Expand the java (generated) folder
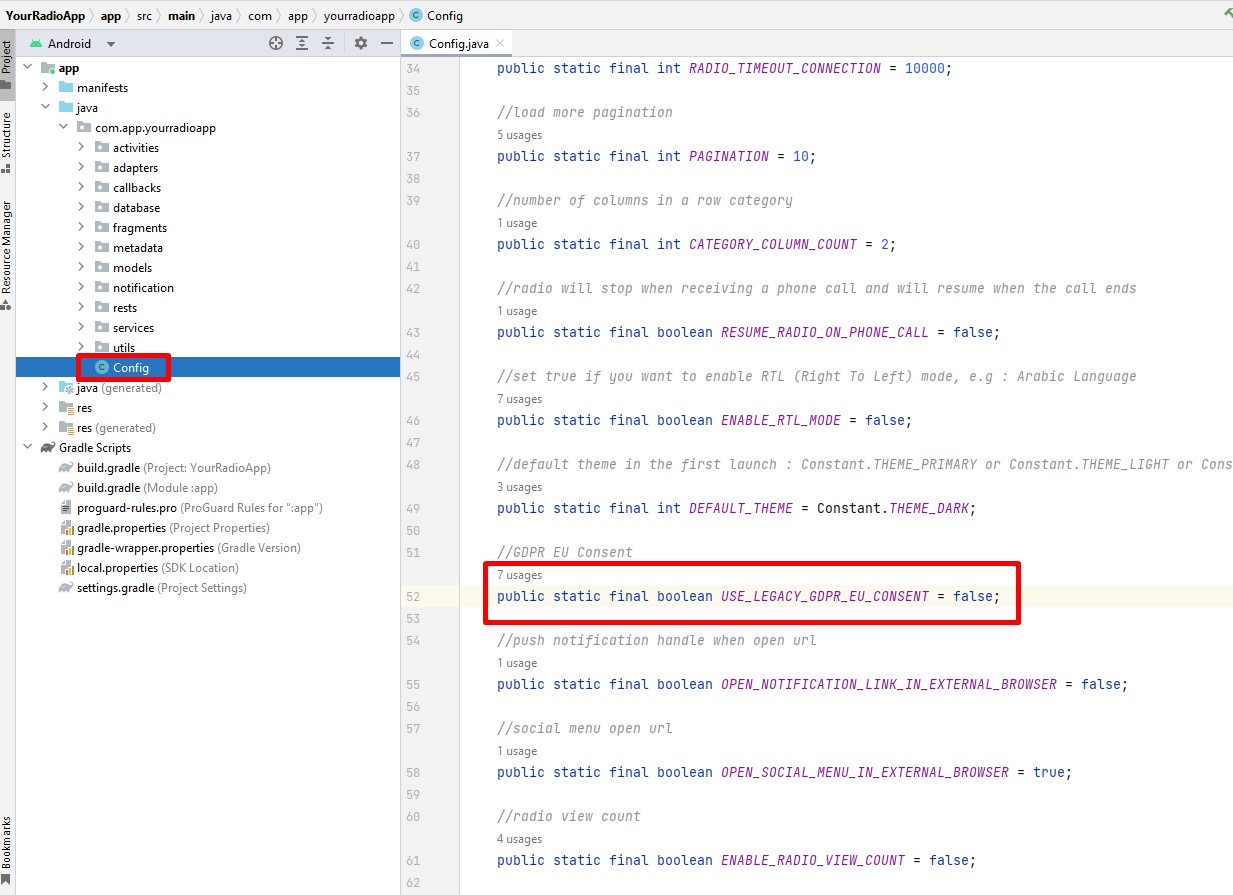This screenshot has width=1233, height=895. pos(45,388)
